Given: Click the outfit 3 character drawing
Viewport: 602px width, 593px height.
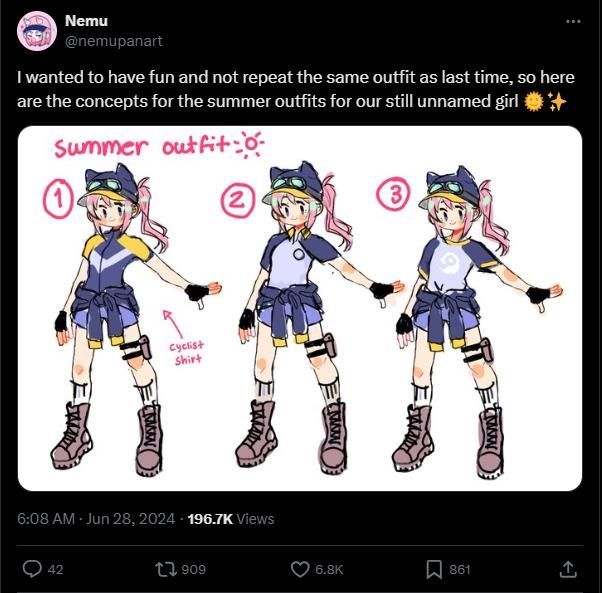Looking at the screenshot, I should pyautogui.click(x=460, y=320).
